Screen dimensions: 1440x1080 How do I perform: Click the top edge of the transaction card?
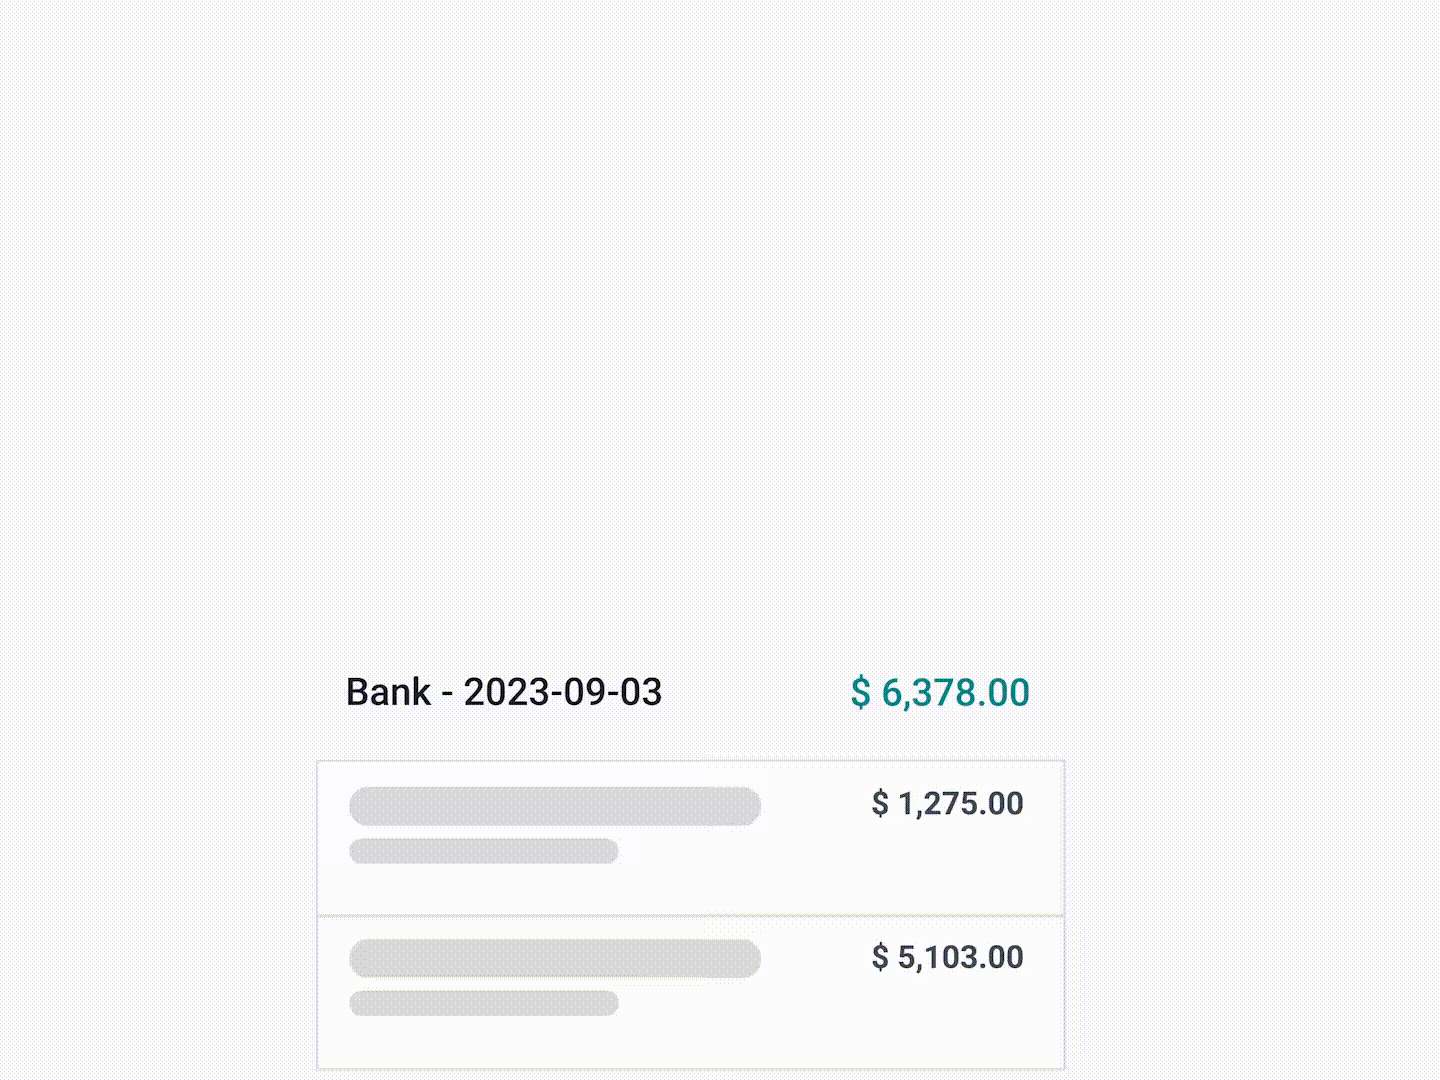click(690, 762)
